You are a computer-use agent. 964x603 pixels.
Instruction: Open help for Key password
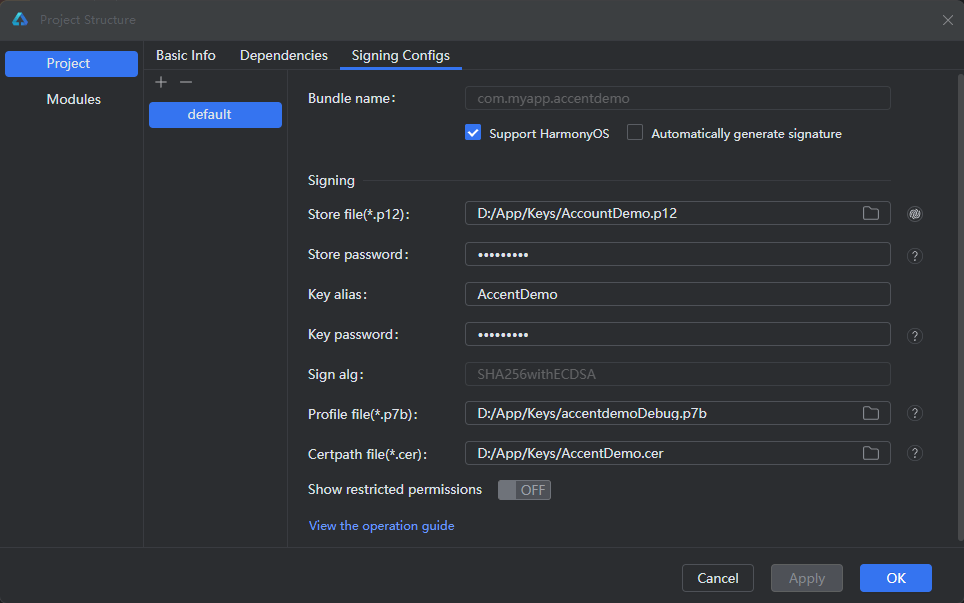click(914, 335)
